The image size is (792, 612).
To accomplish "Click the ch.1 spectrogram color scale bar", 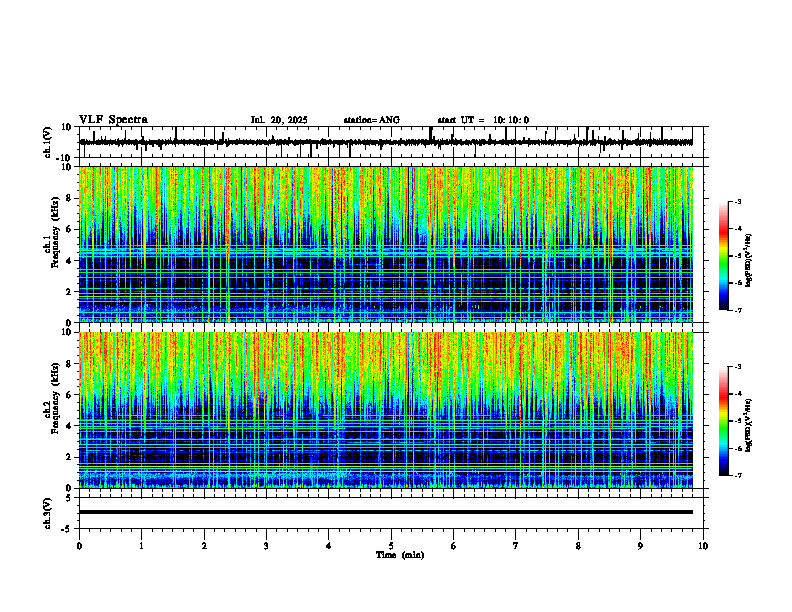I will [723, 256].
